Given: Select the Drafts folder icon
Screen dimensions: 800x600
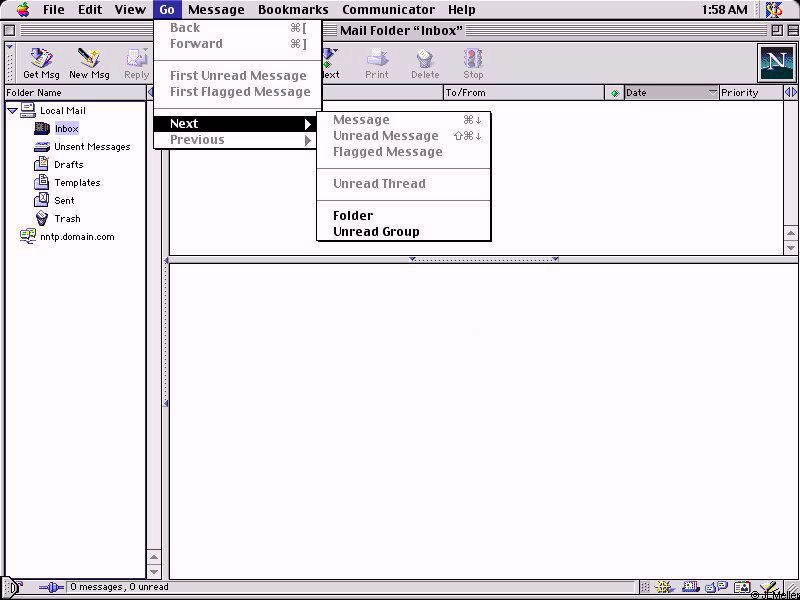Looking at the screenshot, I should 42,164.
